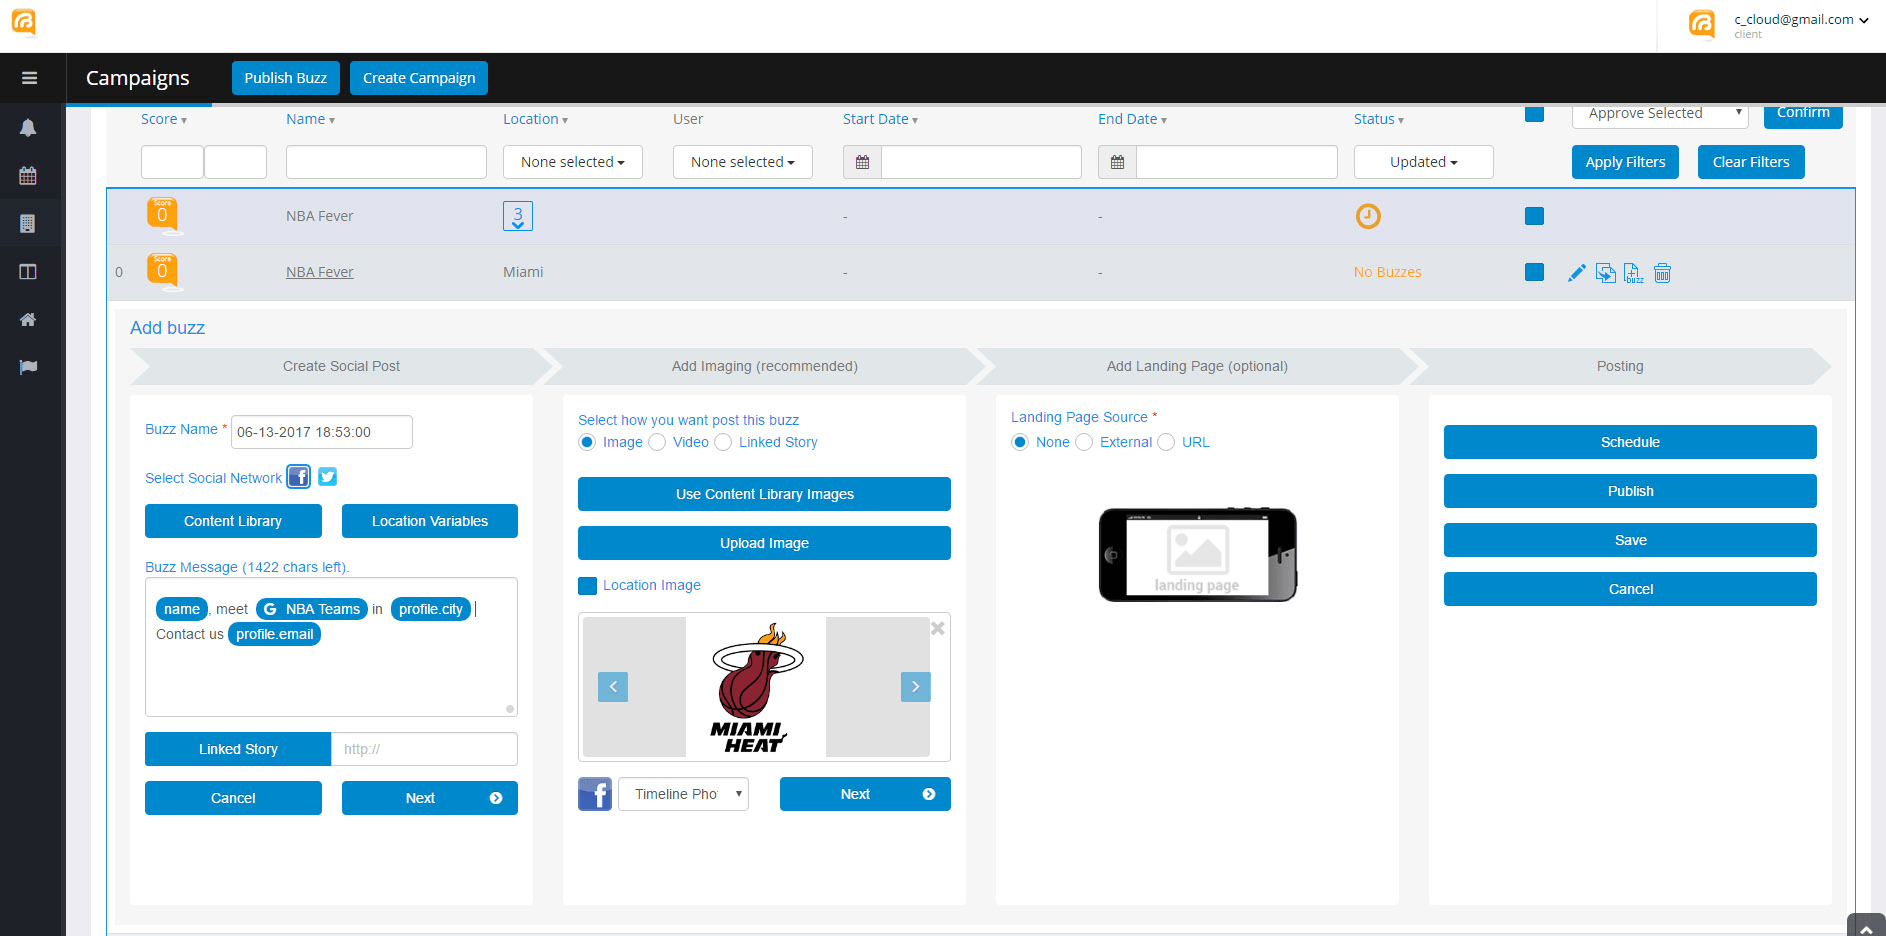Add buzz to NBA Fever Miami campaign
This screenshot has width=1886, height=936.
1634,272
